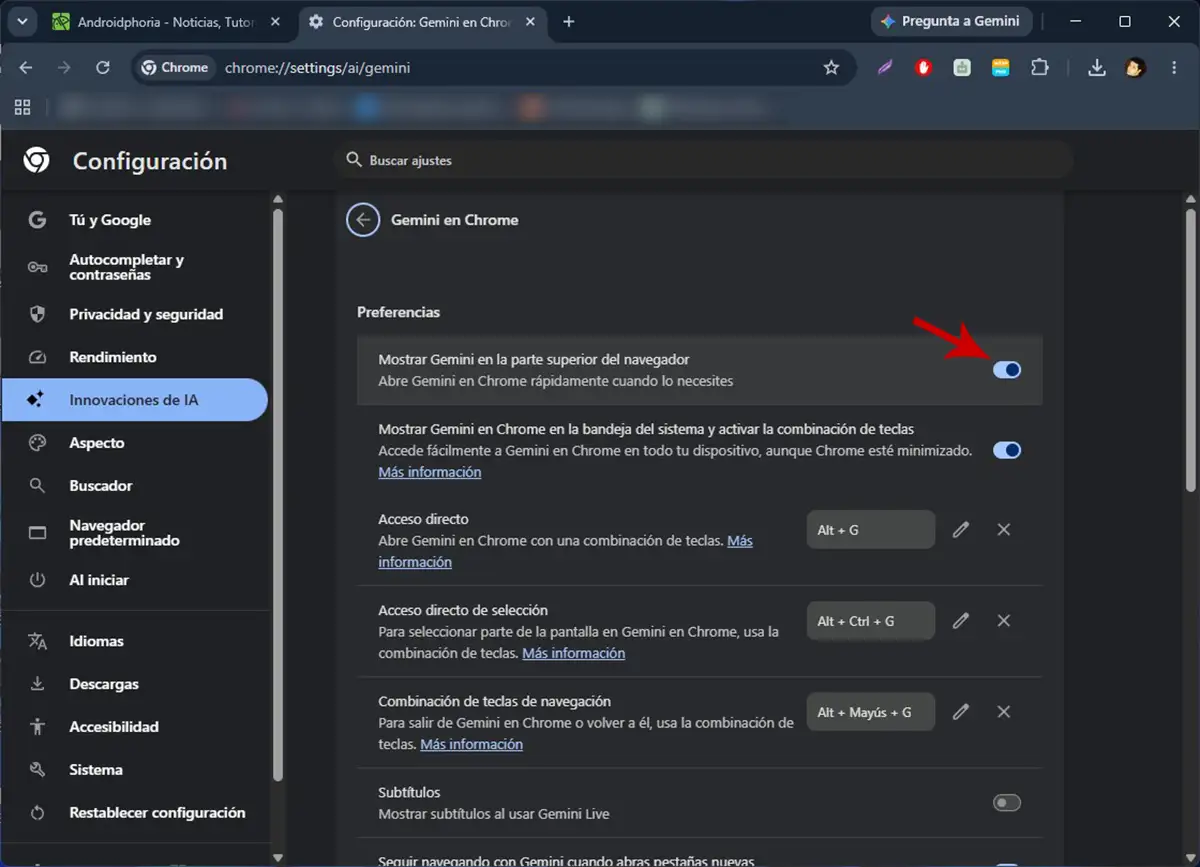This screenshot has width=1200, height=867.
Task: Click the Buscar ajustes search field
Action: [703, 160]
